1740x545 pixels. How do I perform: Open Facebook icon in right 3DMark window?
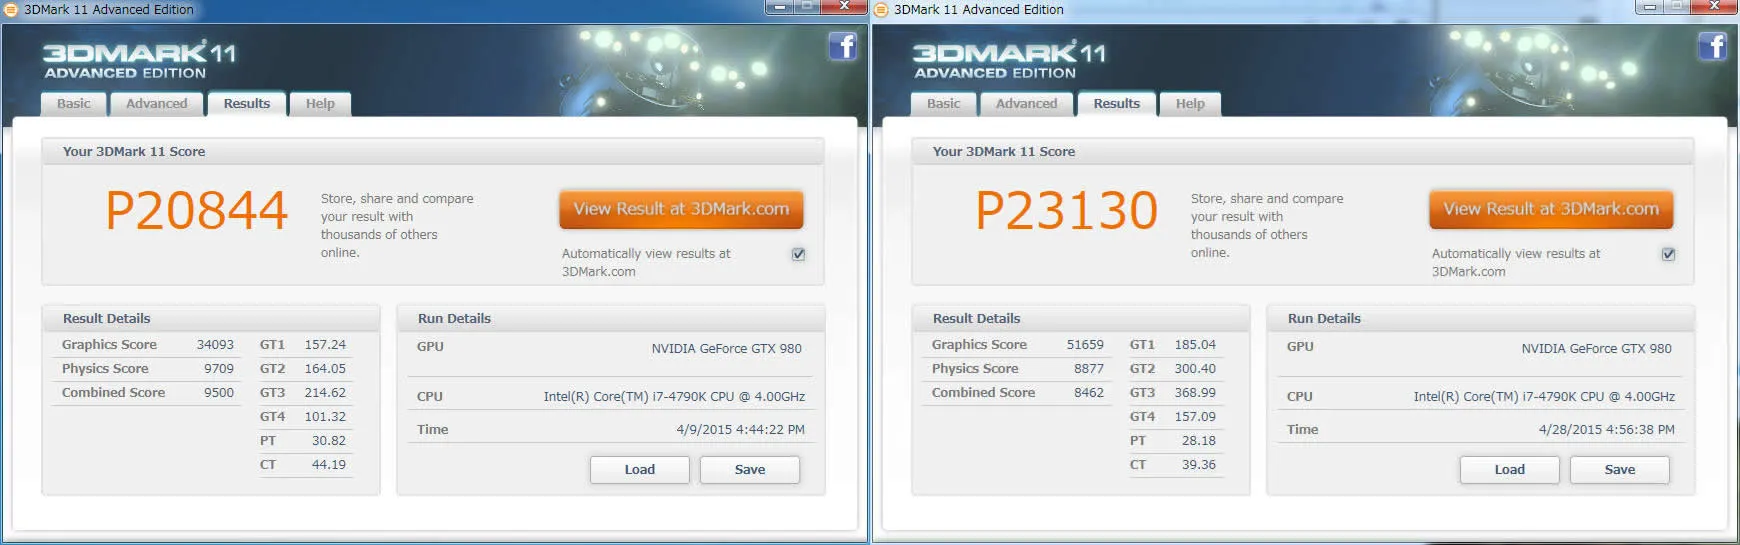click(1713, 46)
